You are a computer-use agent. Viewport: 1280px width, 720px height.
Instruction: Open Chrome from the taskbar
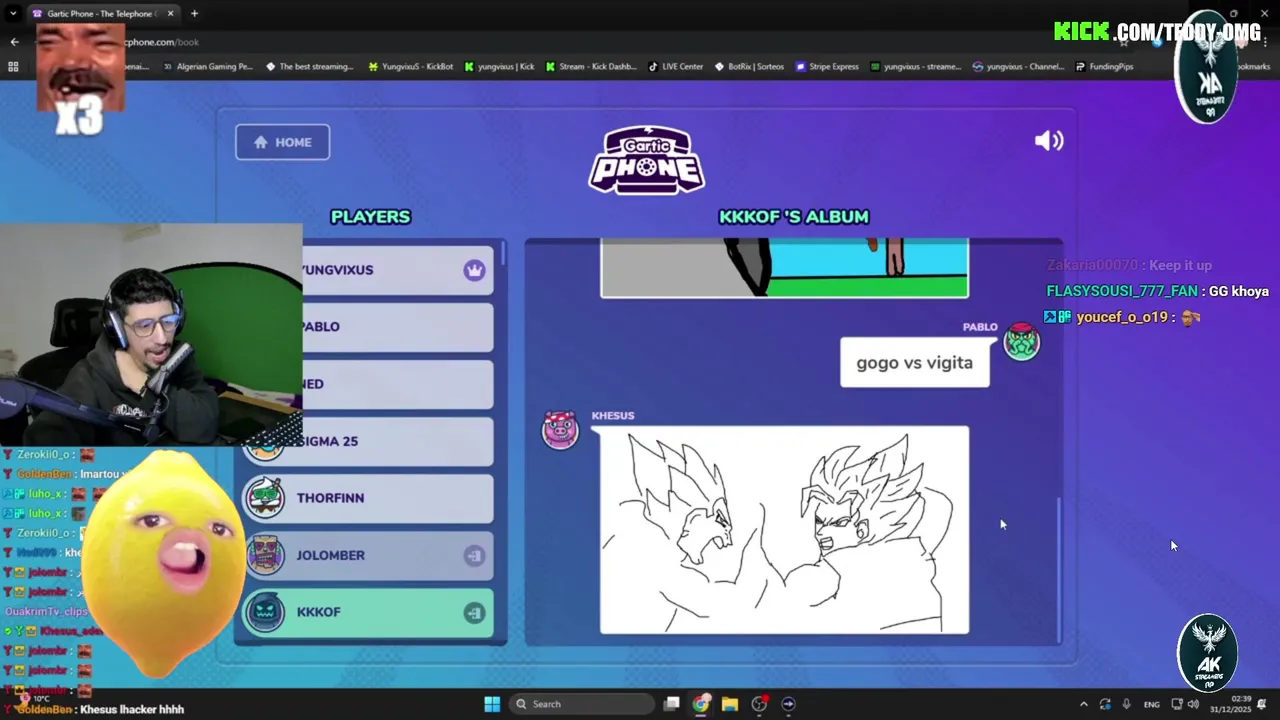point(701,704)
